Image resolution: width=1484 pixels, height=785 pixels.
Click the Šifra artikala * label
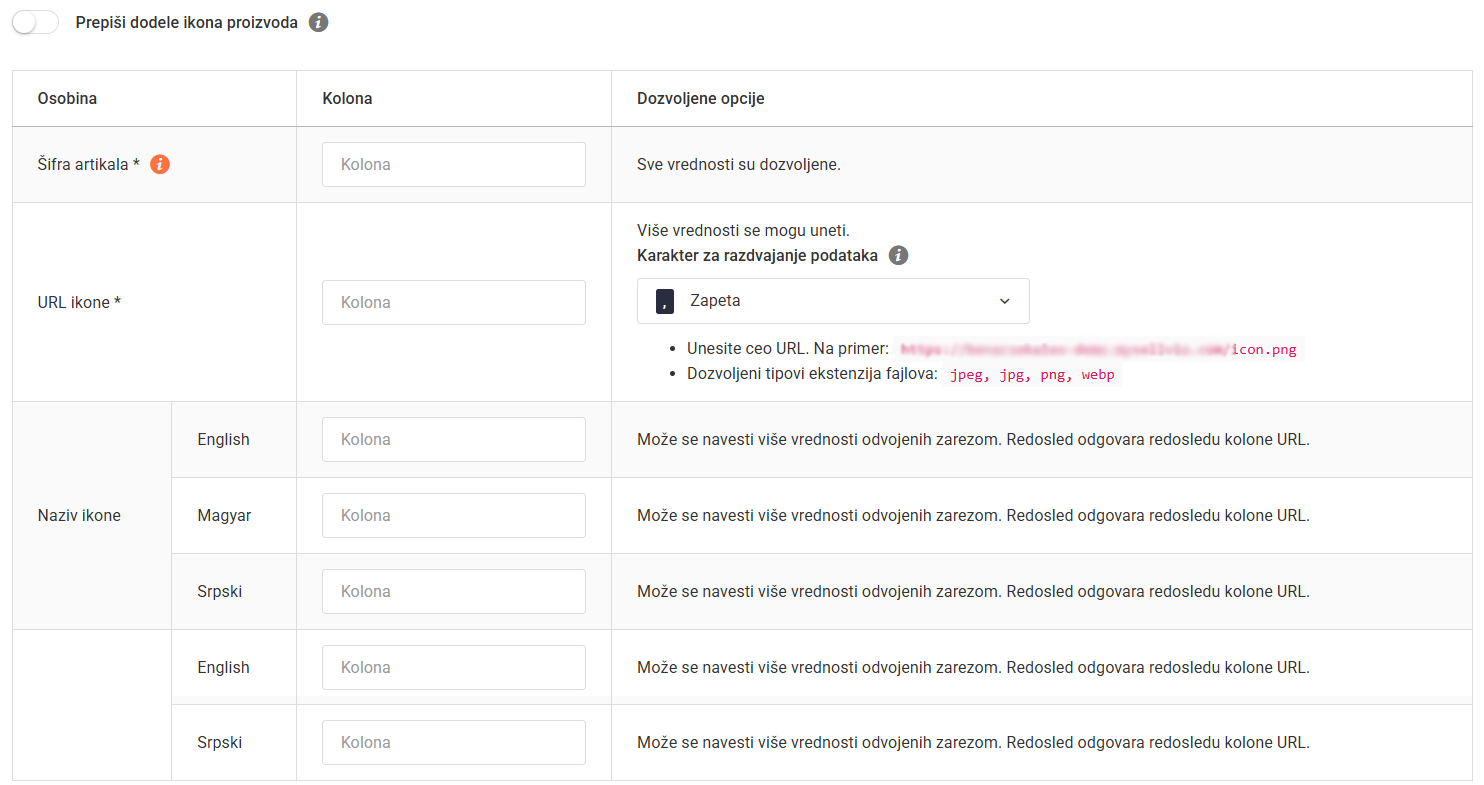(x=88, y=164)
